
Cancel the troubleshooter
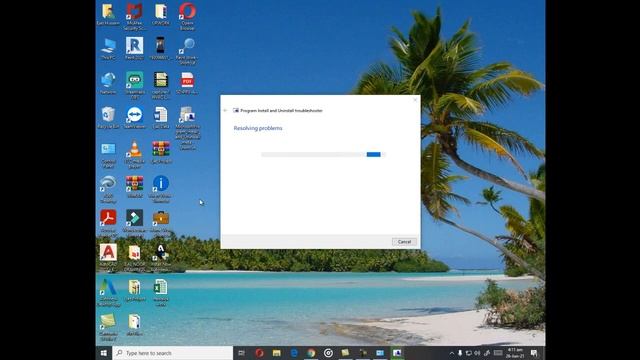point(404,242)
